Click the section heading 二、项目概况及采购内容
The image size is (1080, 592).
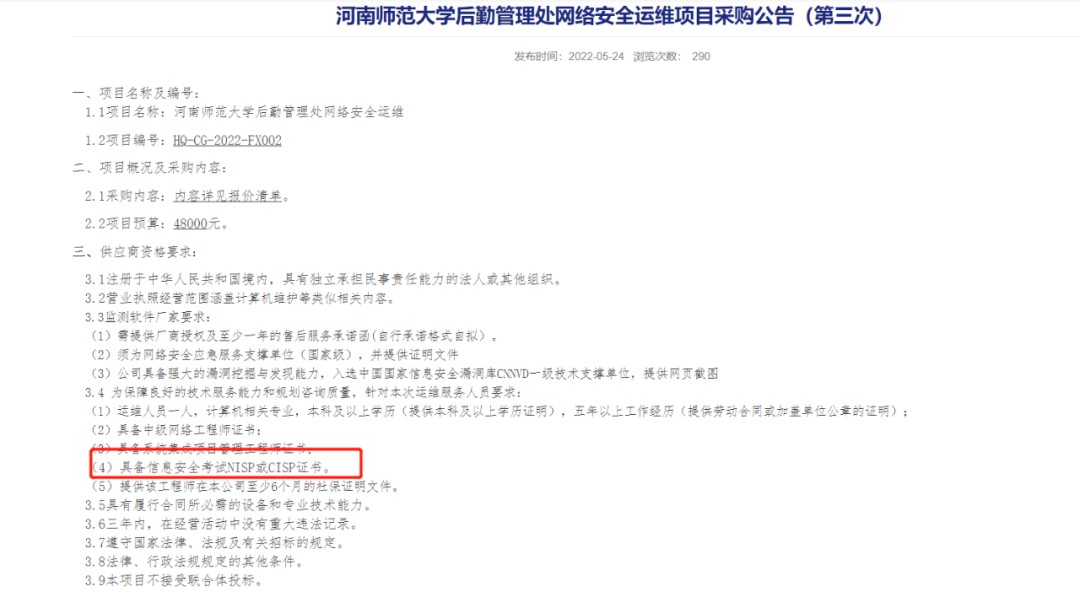point(150,167)
